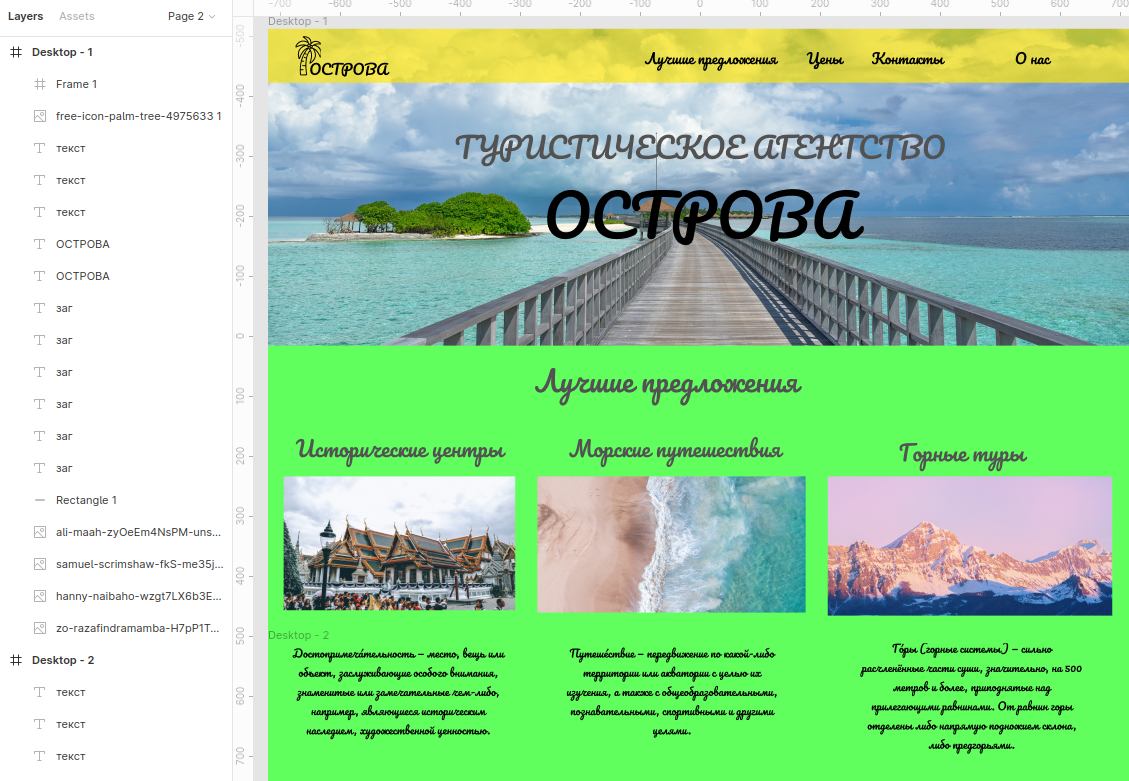This screenshot has width=1129, height=781.
Task: Click image icon of samuel-scrimshaw layer
Action: pos(40,564)
